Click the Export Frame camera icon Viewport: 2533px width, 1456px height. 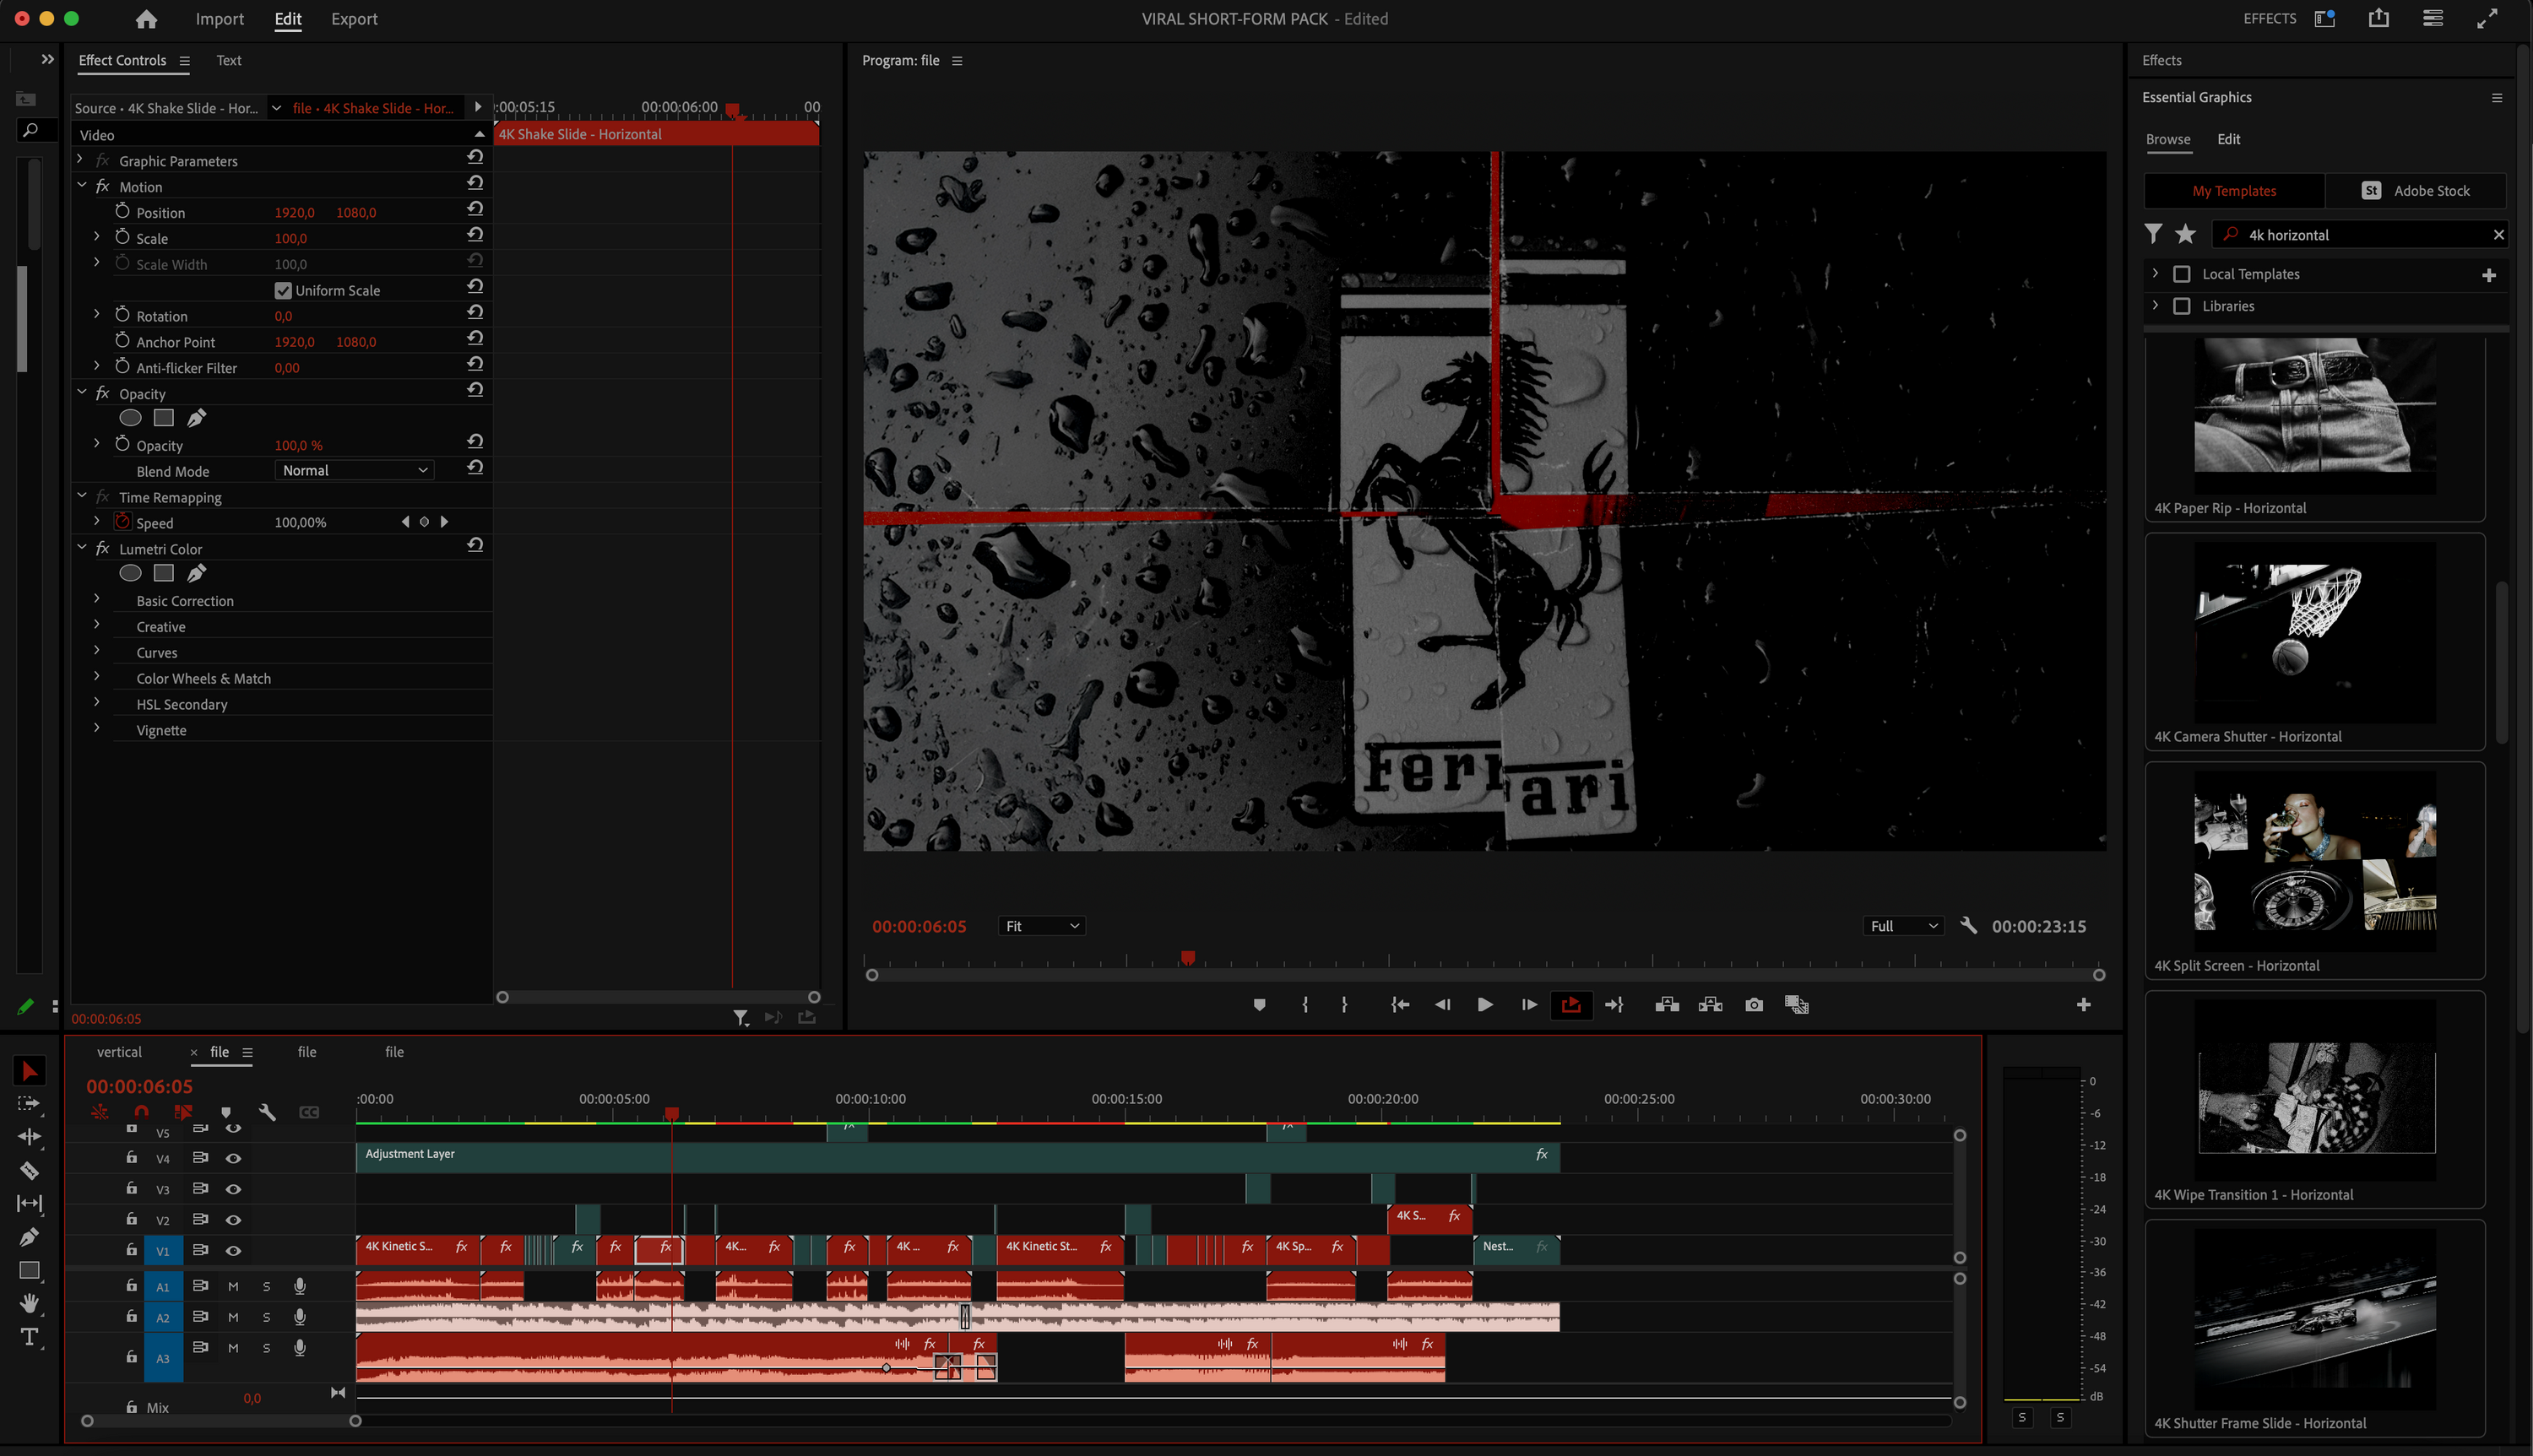coord(1753,1005)
